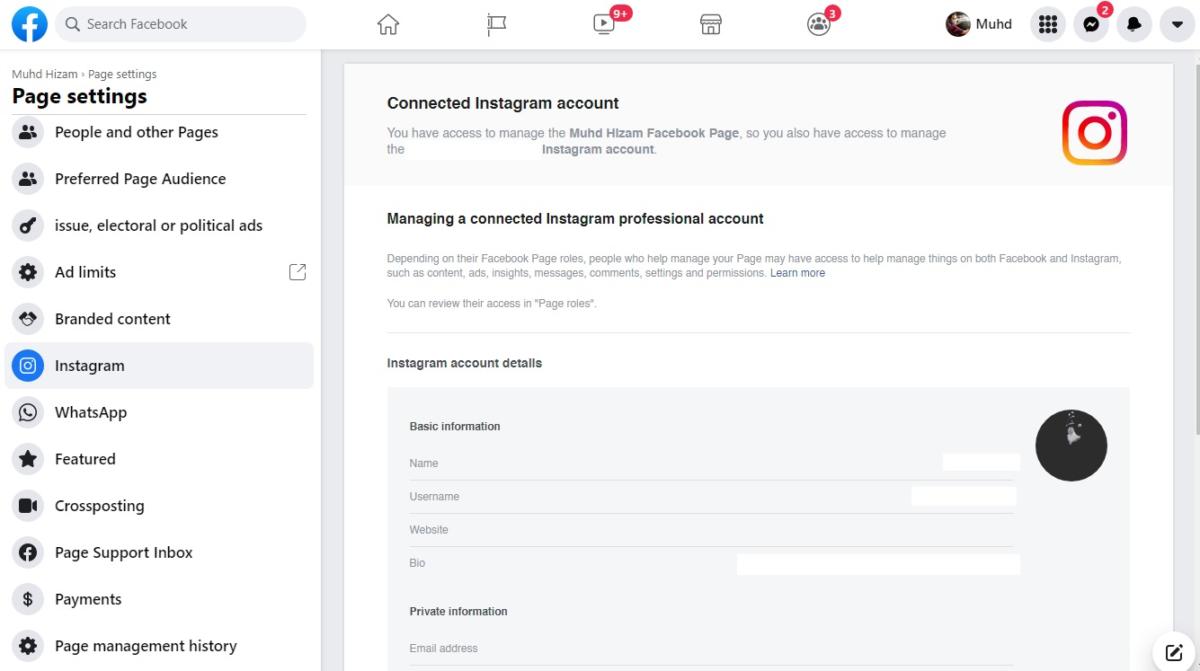Open Crossposting settings
Viewport: 1200px width, 671px height.
[160, 506]
